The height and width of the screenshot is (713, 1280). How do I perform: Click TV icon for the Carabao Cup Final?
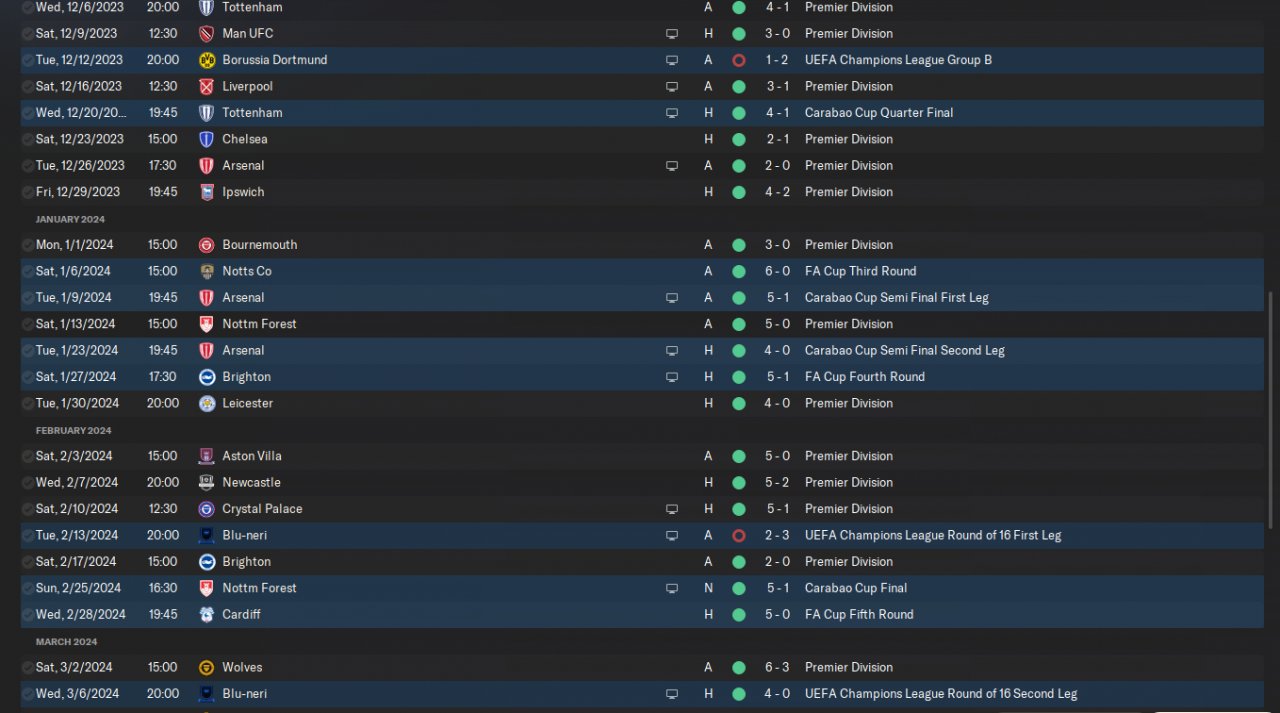[672, 588]
